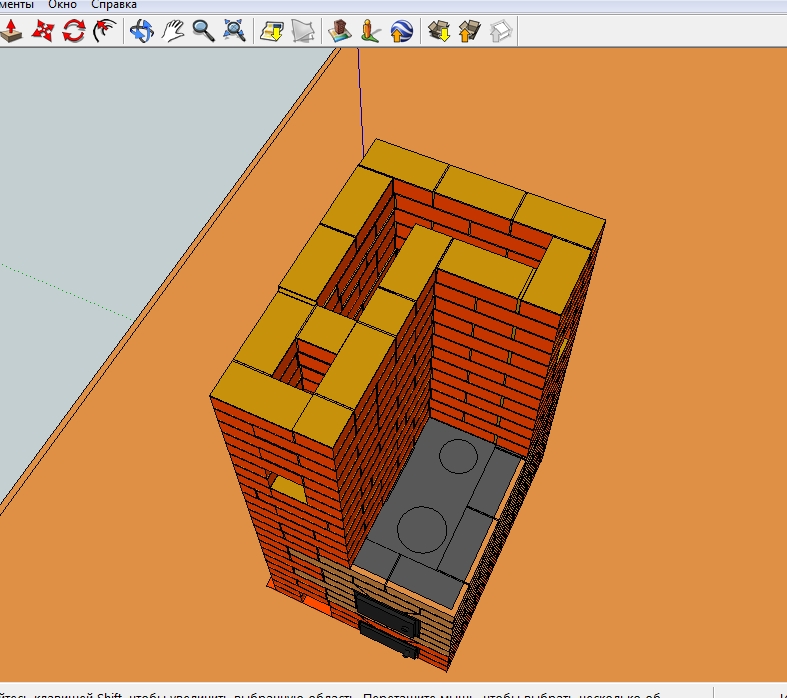This screenshot has height=698, width=787.
Task: Click the Share Model upload icon
Action: pos(470,31)
